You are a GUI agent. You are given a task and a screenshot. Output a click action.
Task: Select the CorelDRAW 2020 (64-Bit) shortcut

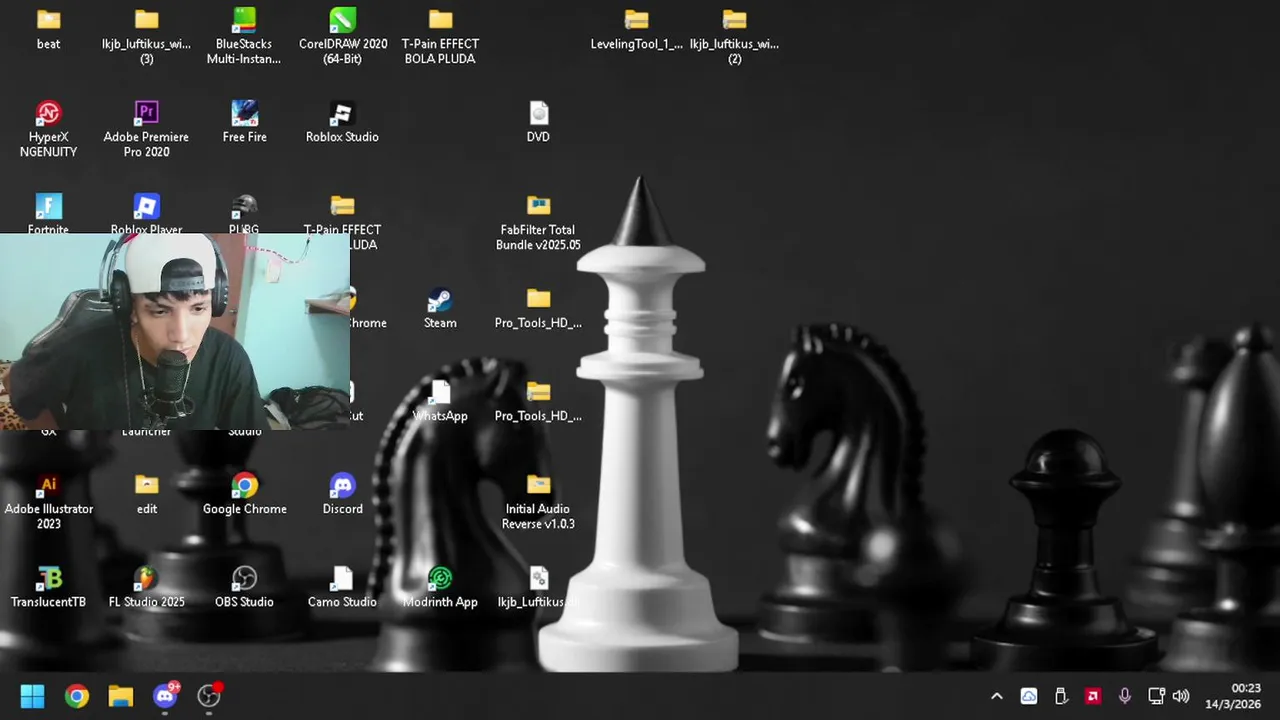pos(342,37)
